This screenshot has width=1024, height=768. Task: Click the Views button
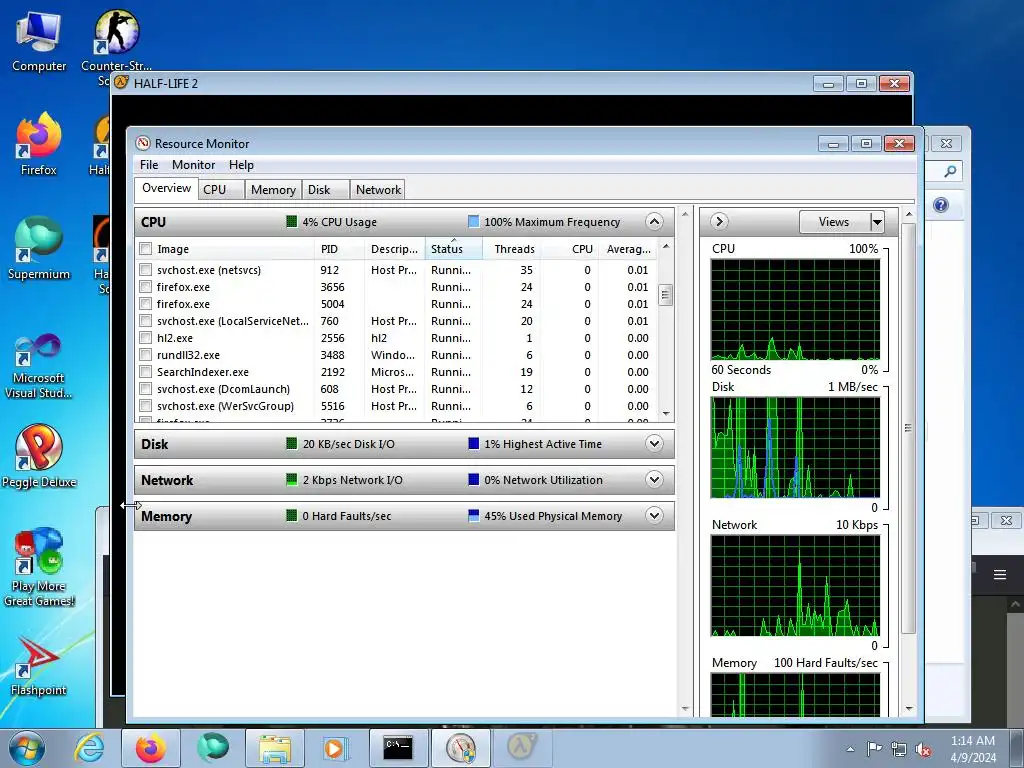tap(835, 222)
